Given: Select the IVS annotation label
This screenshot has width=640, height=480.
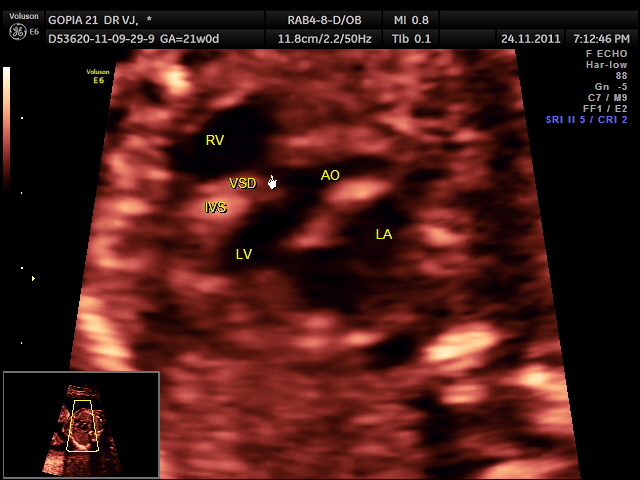Looking at the screenshot, I should point(215,208).
